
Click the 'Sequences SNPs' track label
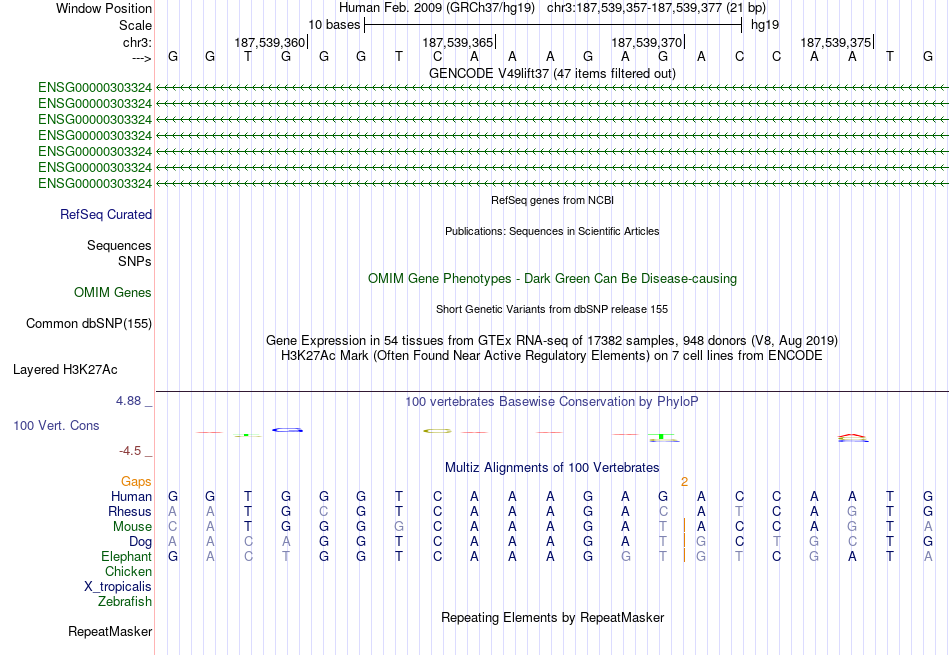(119, 253)
